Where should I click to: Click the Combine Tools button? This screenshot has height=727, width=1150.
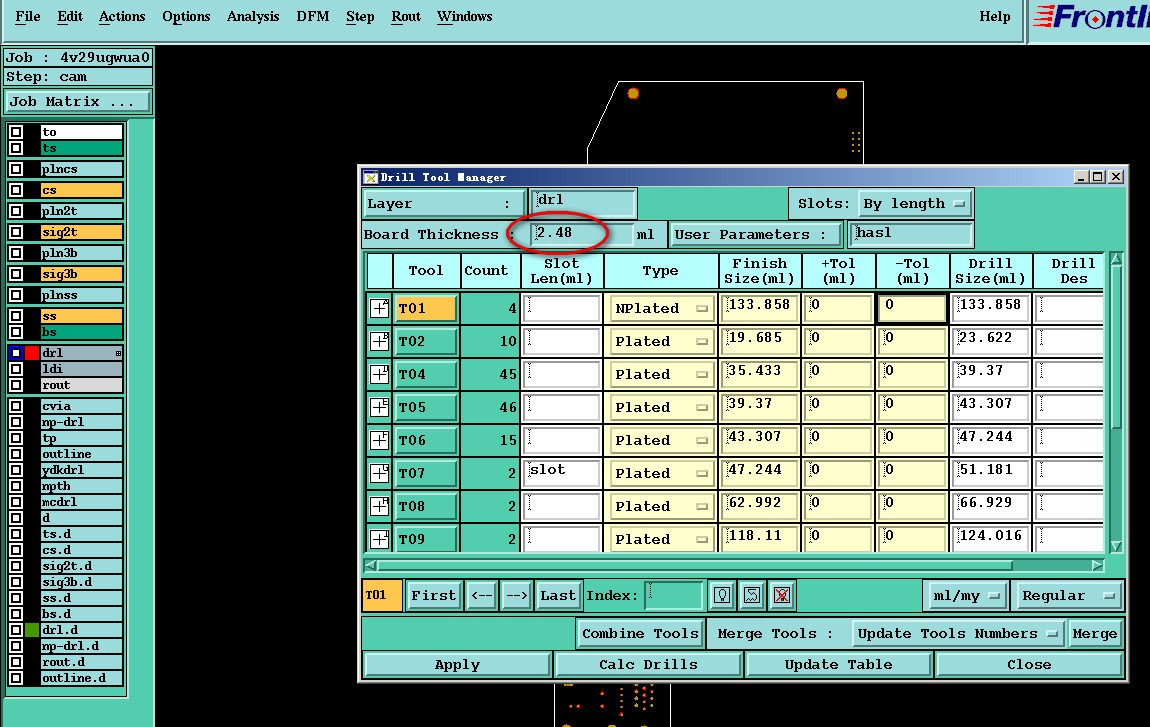pos(640,634)
